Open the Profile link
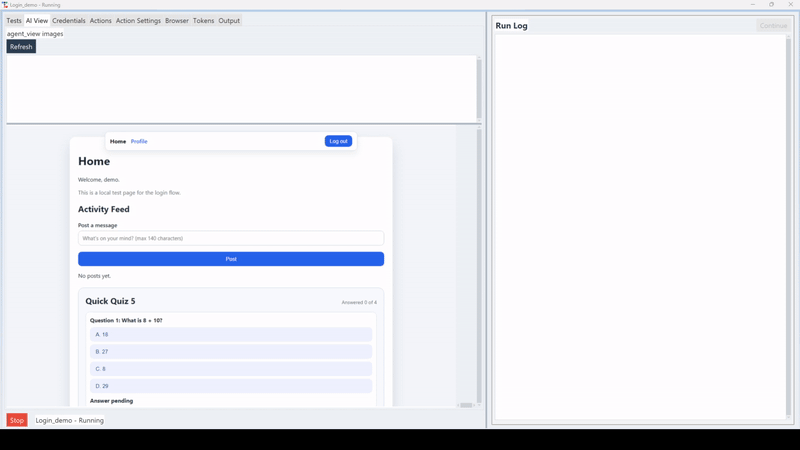The width and height of the screenshot is (800, 450). click(139, 141)
